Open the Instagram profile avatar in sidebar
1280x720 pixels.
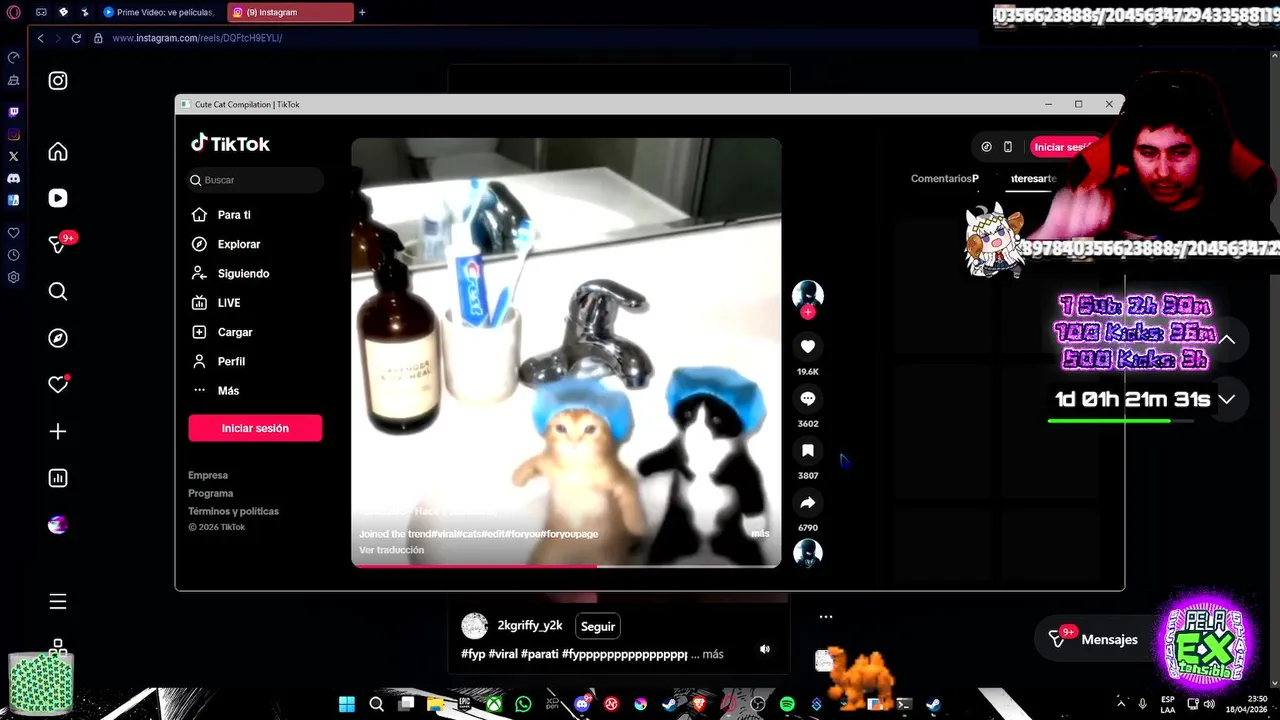(58, 524)
